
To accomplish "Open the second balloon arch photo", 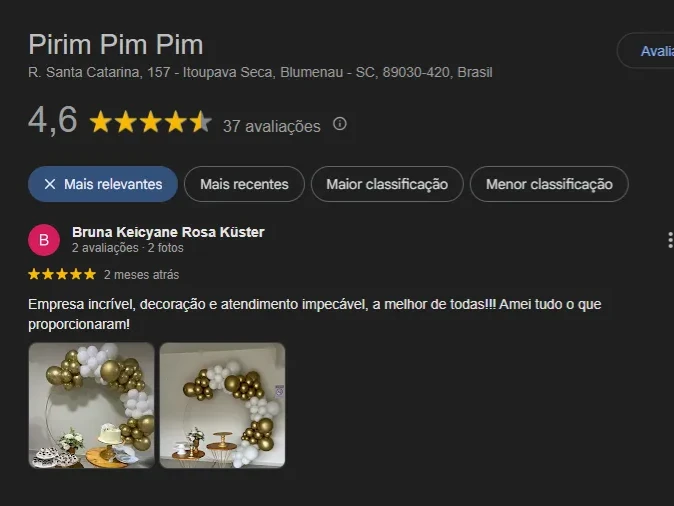I will pos(222,405).
